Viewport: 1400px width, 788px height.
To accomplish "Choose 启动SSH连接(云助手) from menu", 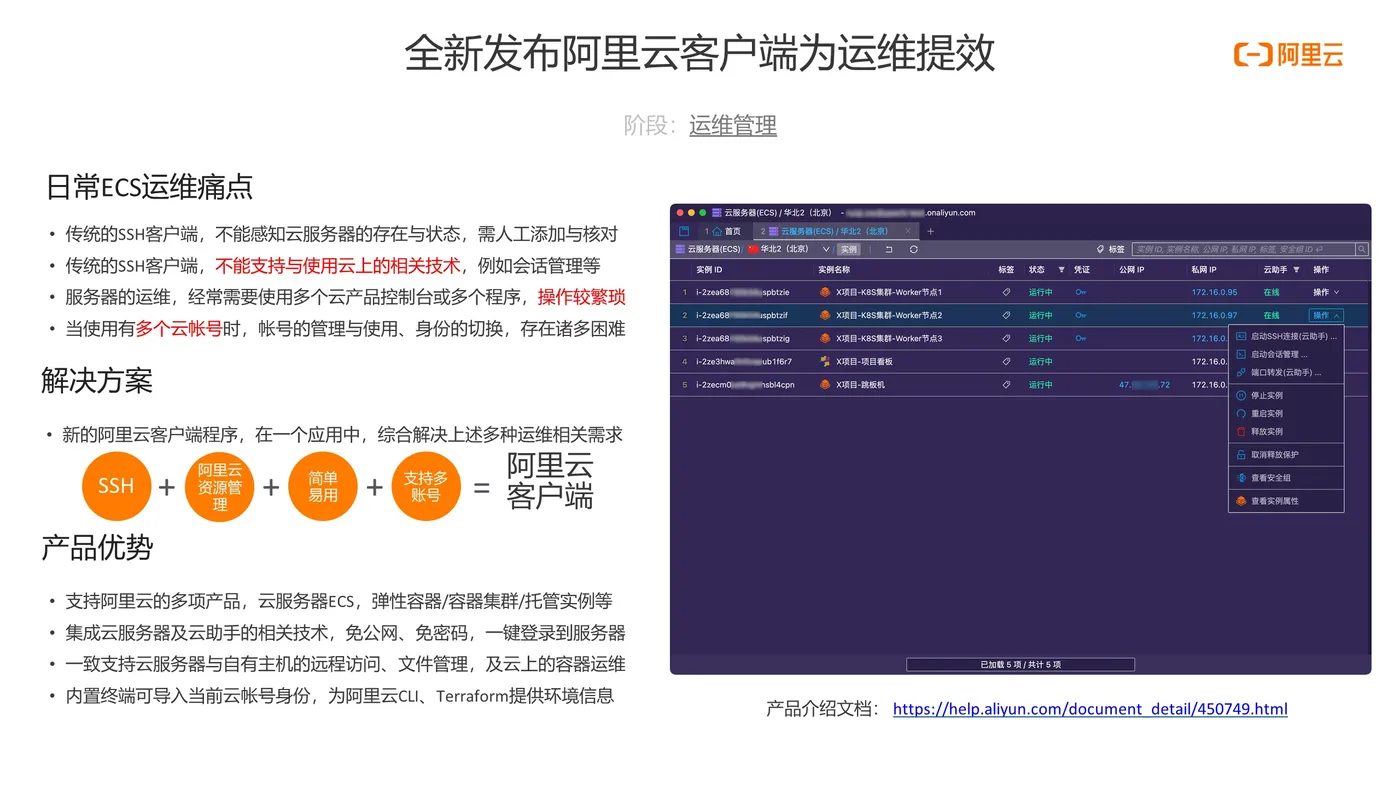I will (x=1286, y=337).
